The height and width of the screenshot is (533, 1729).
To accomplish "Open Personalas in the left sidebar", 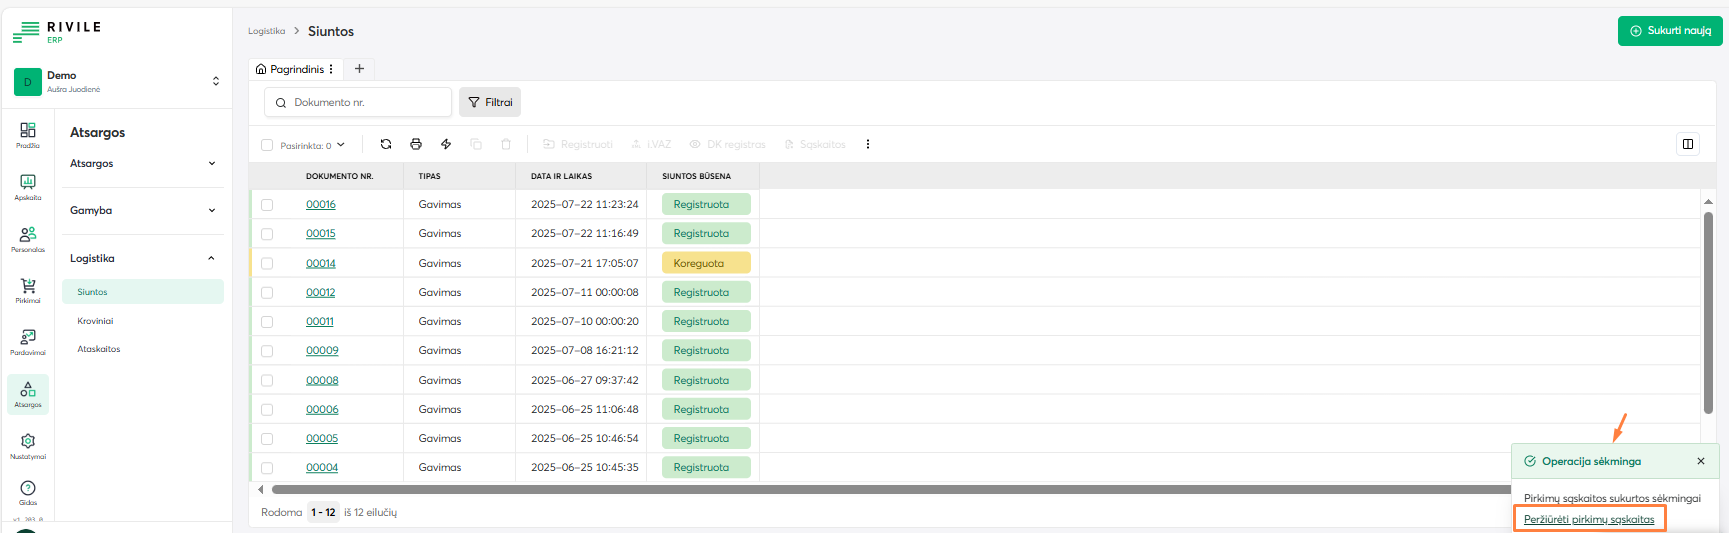I will point(28,238).
